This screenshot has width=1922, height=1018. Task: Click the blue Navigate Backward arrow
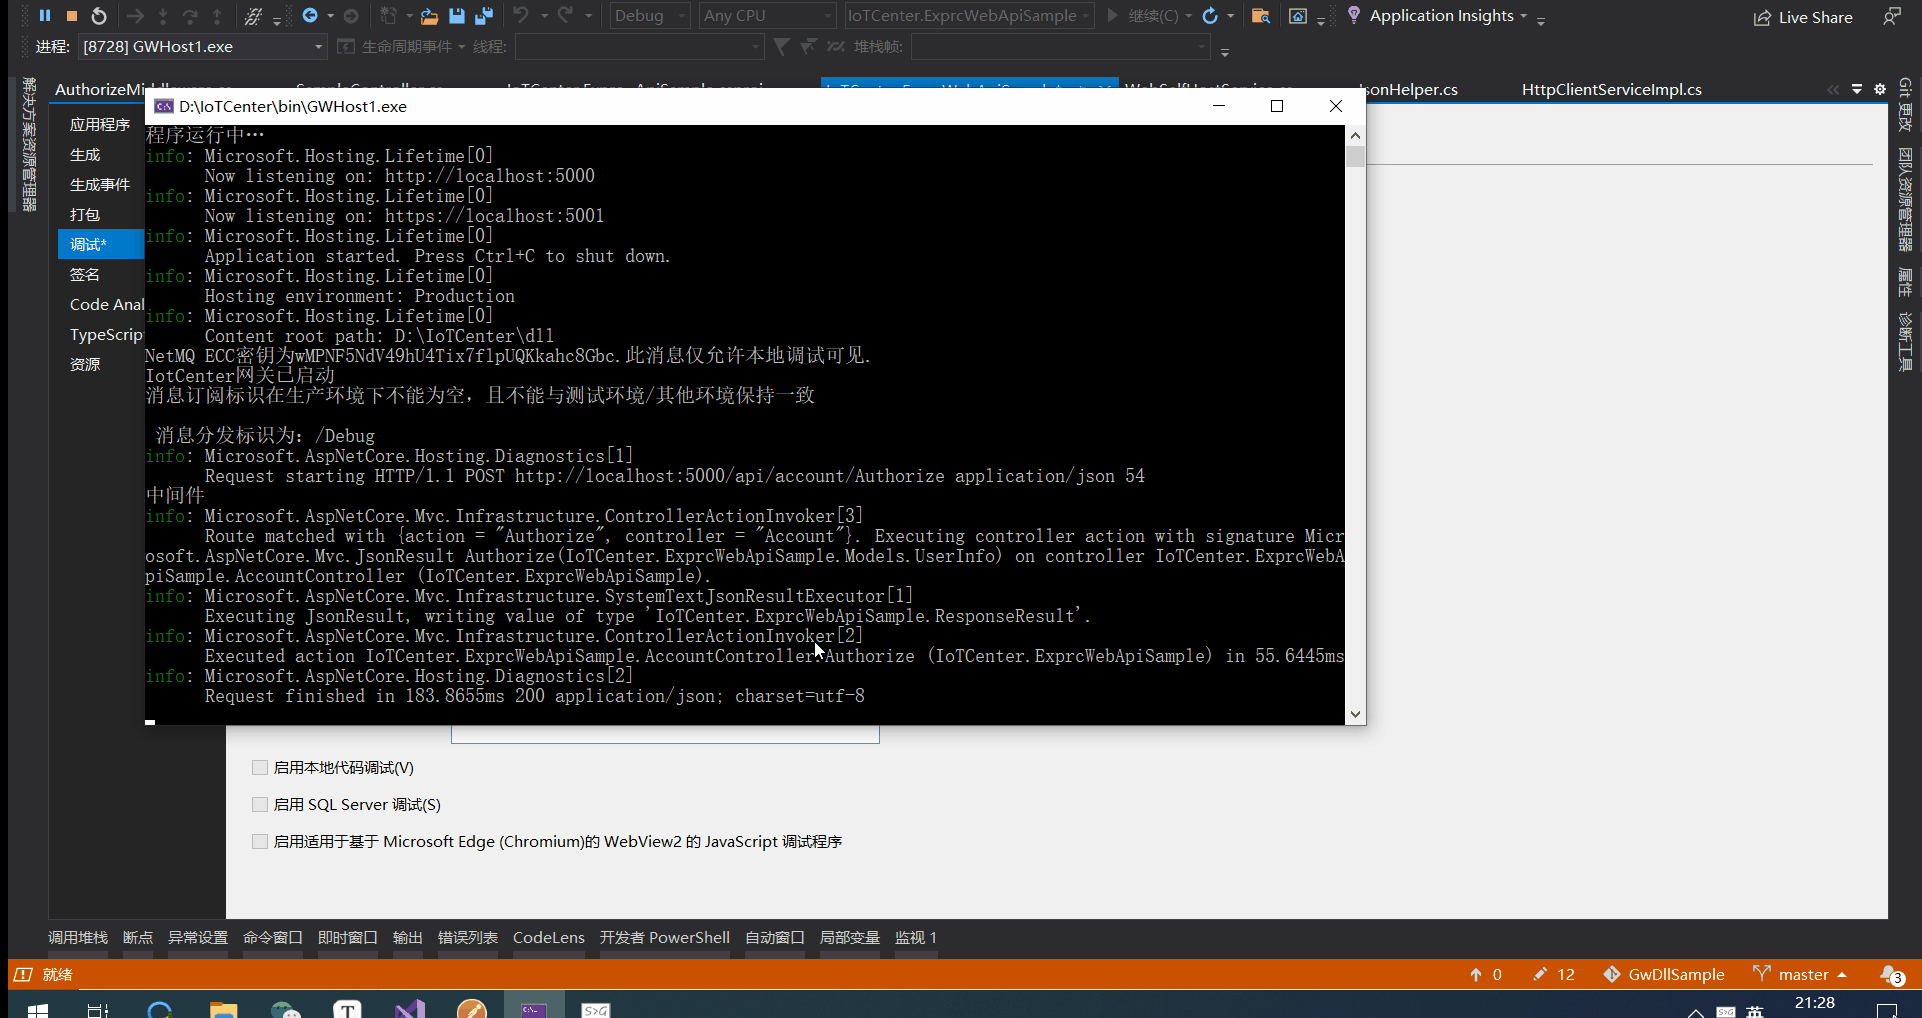pyautogui.click(x=310, y=16)
